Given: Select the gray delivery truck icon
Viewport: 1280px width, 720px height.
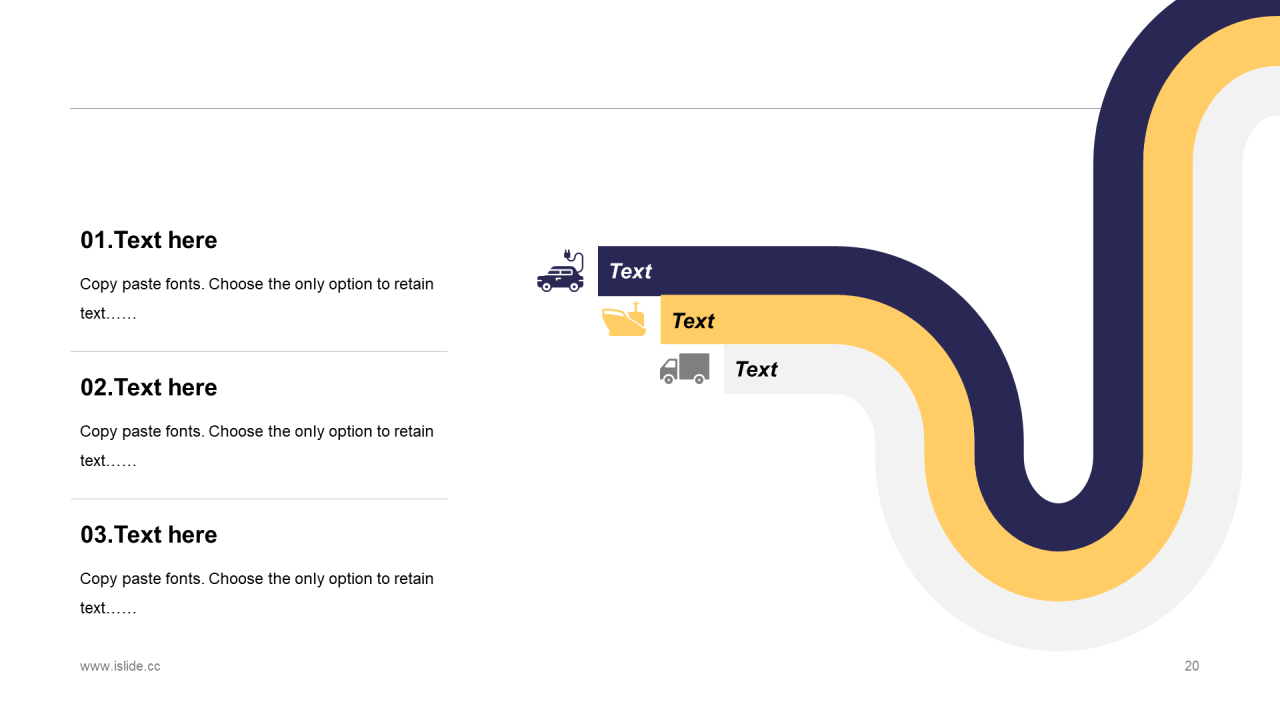Looking at the screenshot, I should click(x=685, y=368).
